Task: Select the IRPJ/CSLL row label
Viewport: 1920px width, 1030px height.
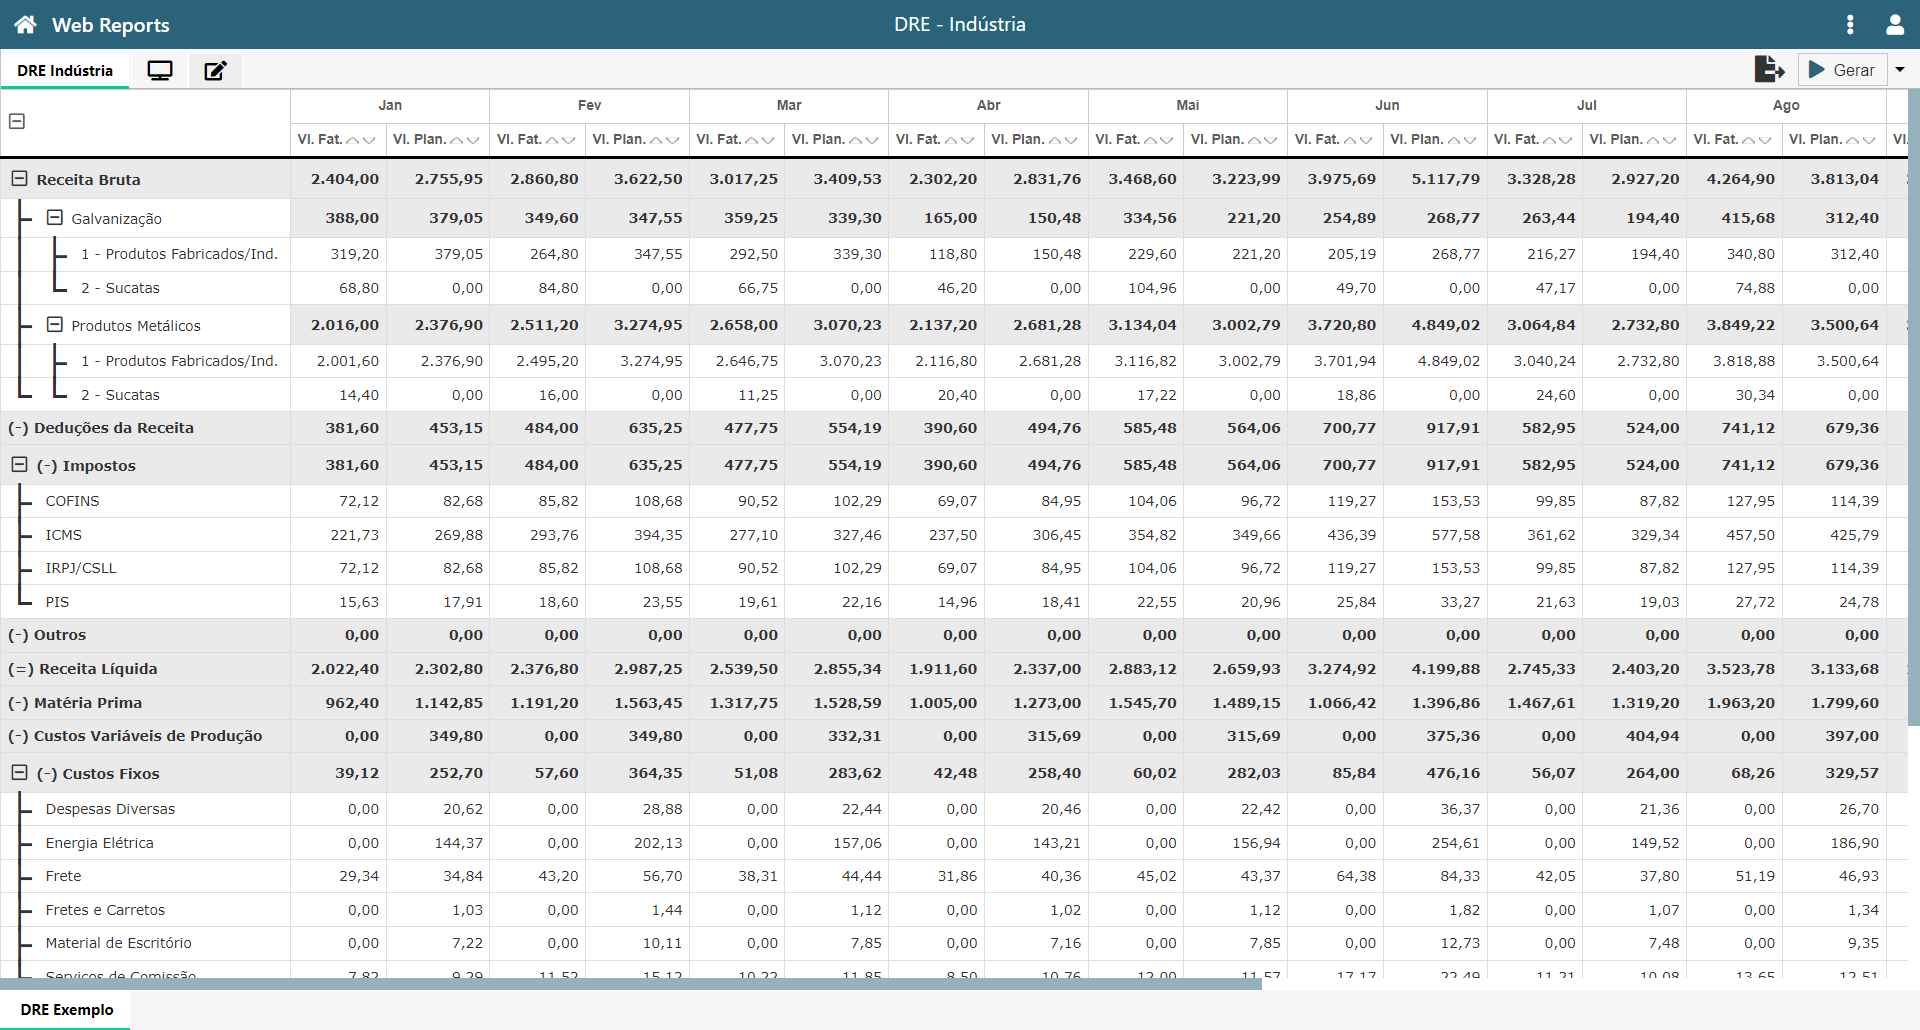Action: 81,568
